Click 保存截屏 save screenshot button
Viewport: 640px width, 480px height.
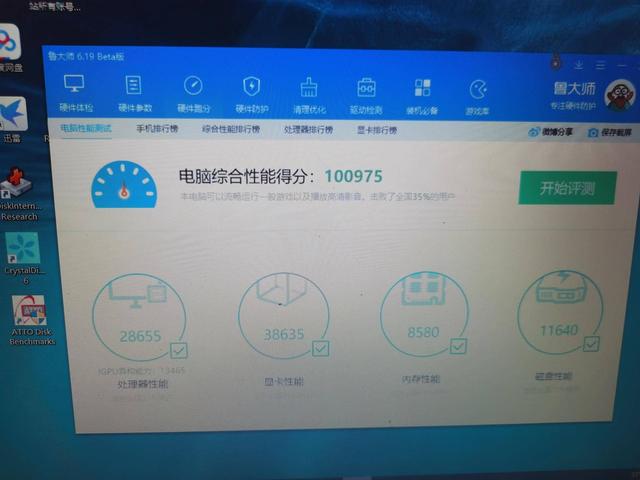pos(610,132)
